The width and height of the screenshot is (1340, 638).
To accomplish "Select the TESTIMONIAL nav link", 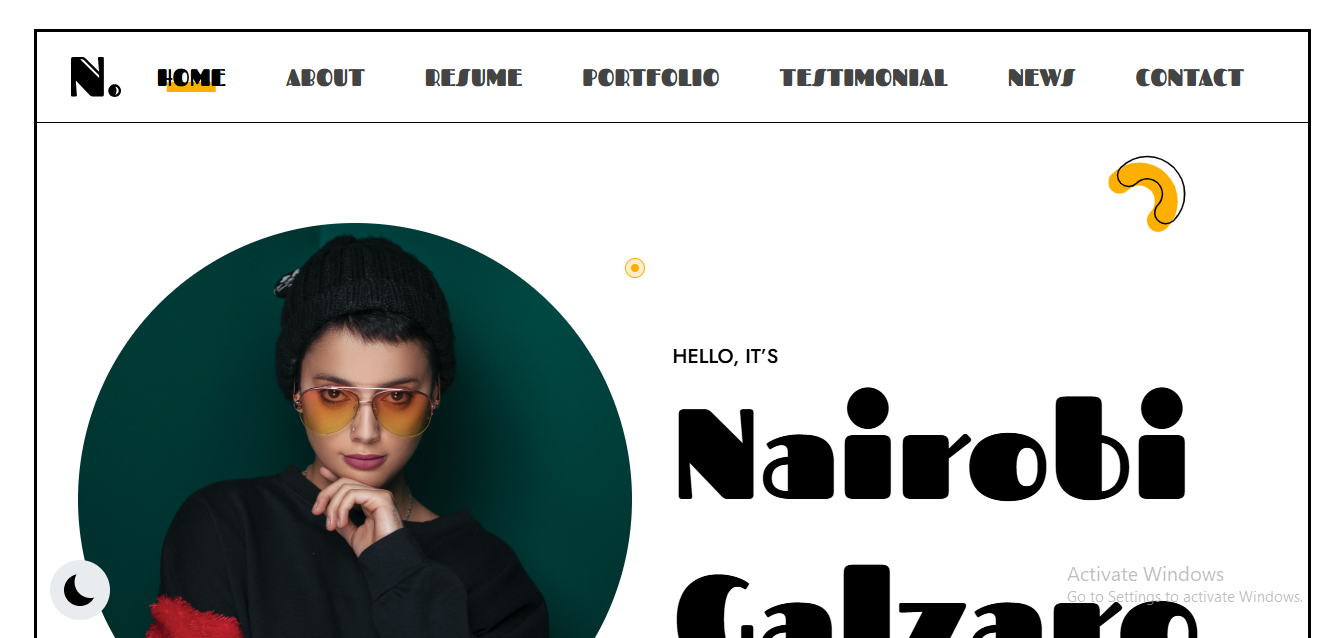I will [864, 78].
